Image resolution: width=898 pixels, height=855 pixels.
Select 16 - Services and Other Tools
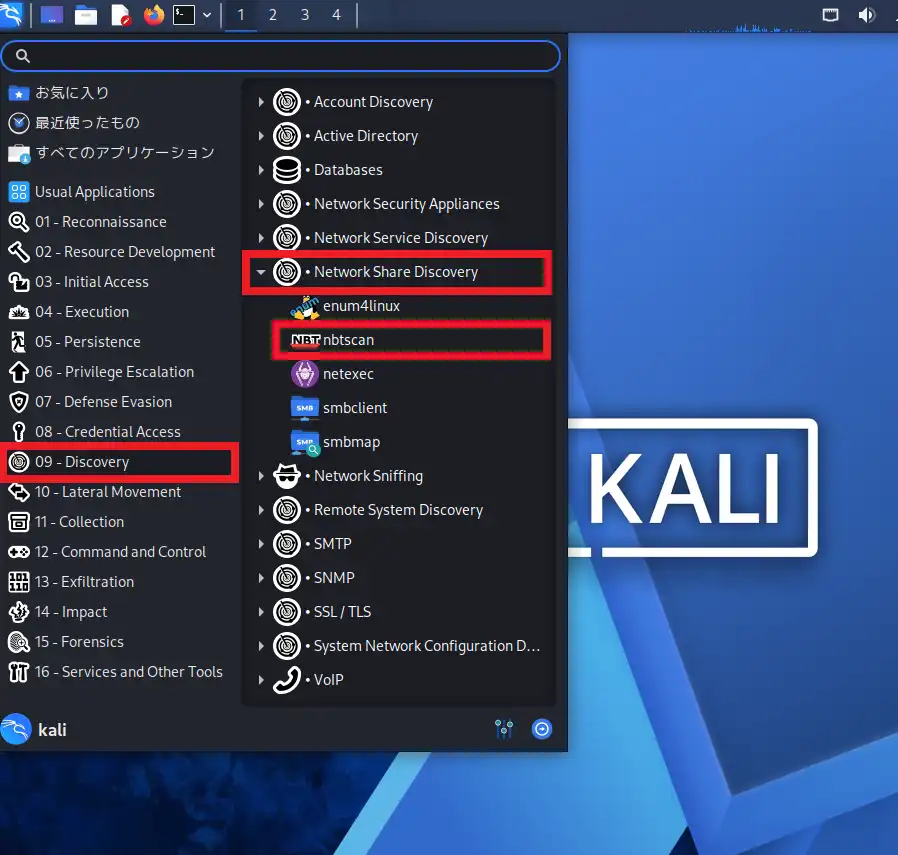tap(120, 672)
